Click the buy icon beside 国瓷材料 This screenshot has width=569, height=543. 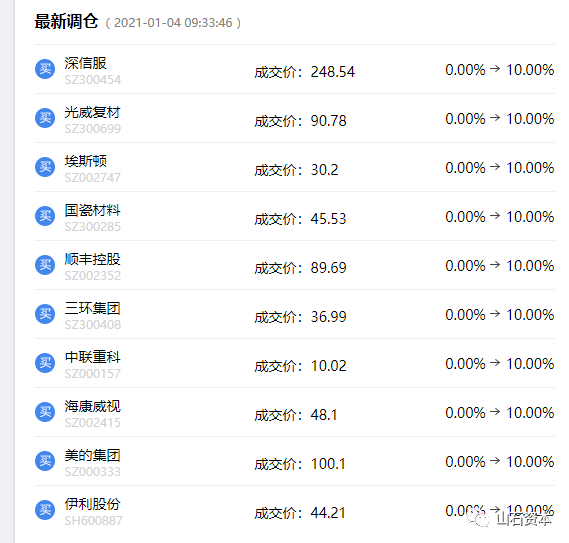point(45,216)
